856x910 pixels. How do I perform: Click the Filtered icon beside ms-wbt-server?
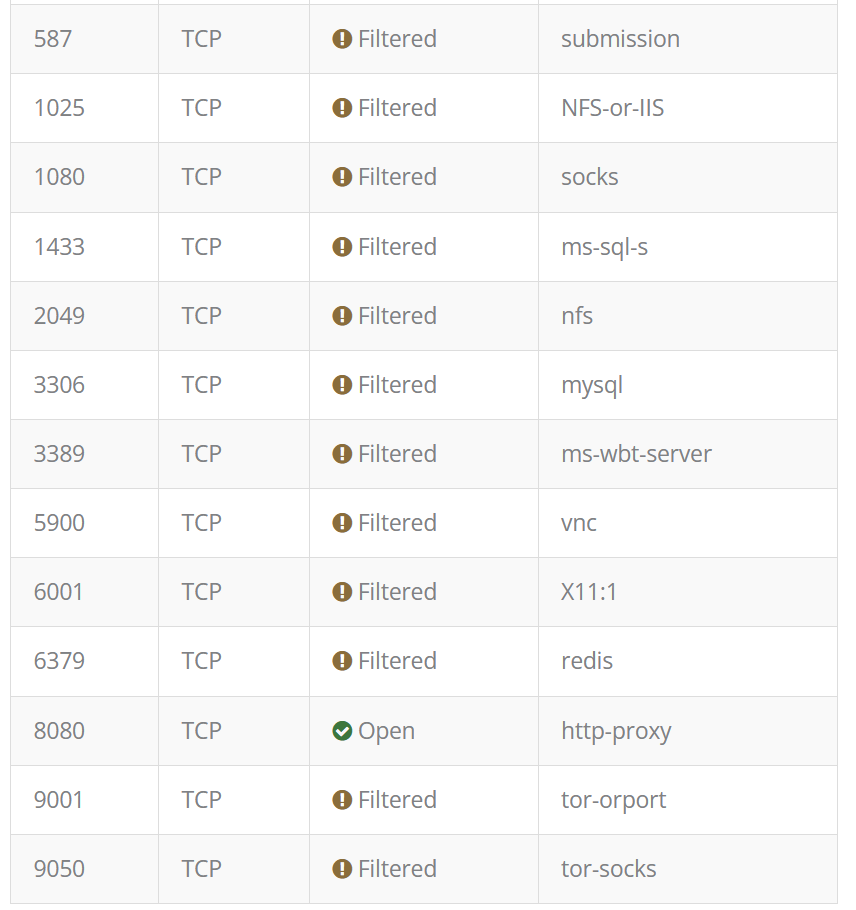click(x=342, y=454)
